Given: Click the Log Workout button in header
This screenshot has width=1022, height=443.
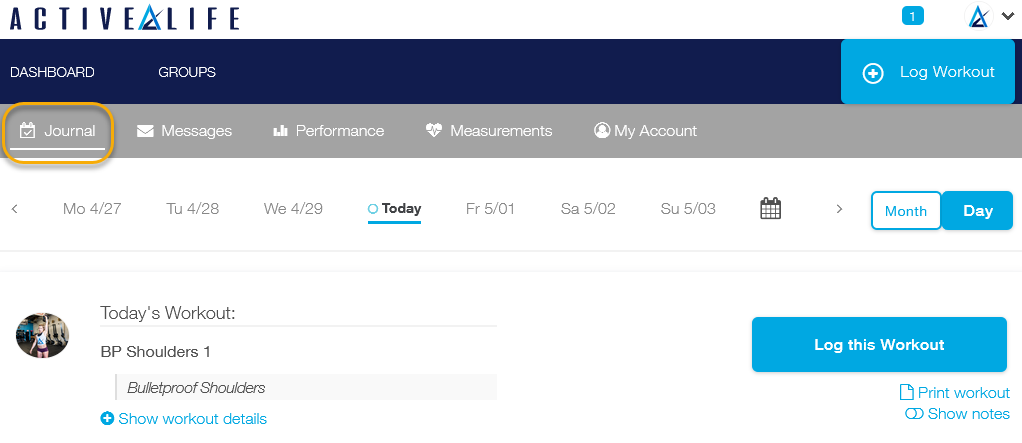Looking at the screenshot, I should (927, 72).
